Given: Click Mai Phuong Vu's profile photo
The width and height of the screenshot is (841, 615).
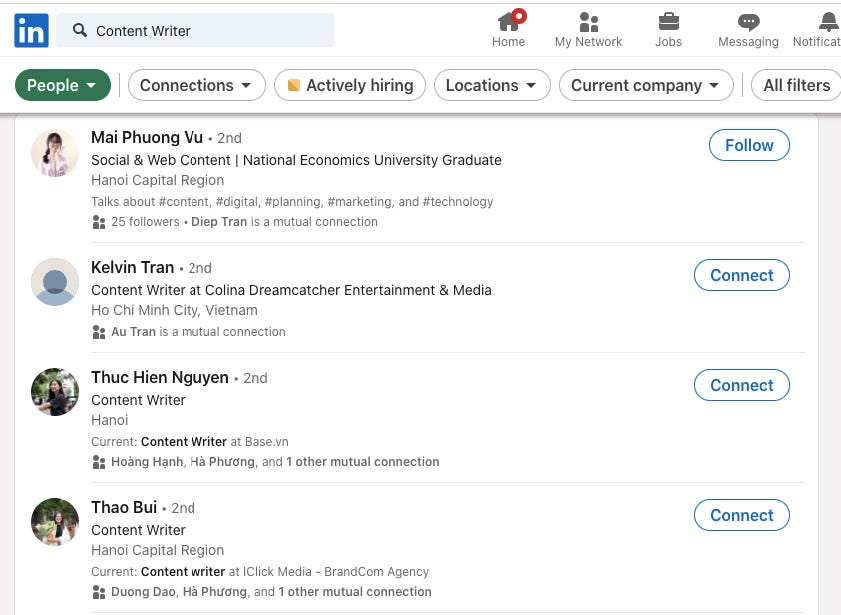Looking at the screenshot, I should click(x=55, y=153).
